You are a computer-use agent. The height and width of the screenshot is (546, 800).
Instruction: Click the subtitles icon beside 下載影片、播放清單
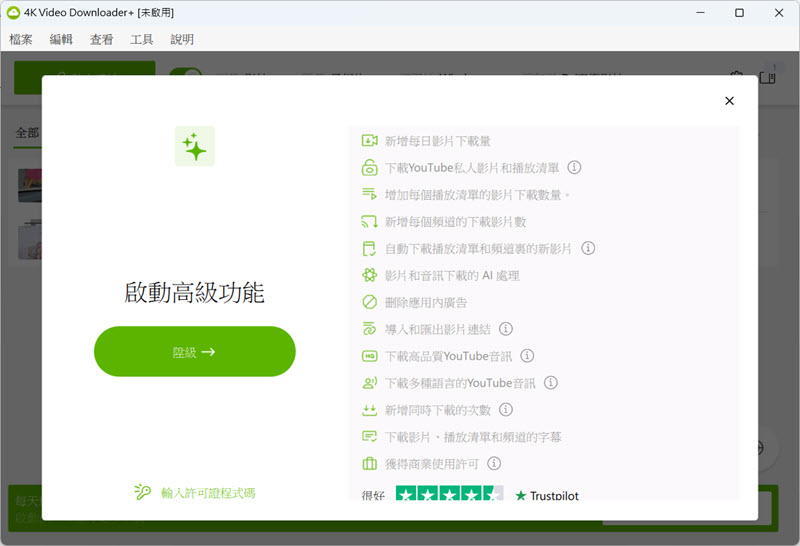369,436
